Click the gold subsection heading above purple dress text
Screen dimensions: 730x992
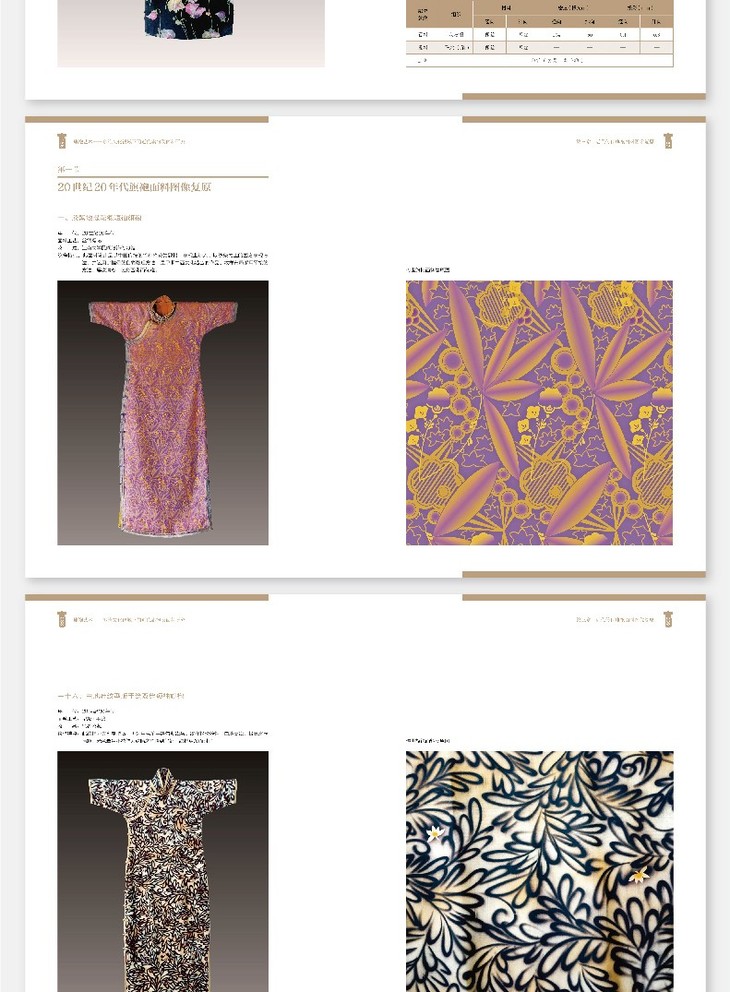click(99, 218)
